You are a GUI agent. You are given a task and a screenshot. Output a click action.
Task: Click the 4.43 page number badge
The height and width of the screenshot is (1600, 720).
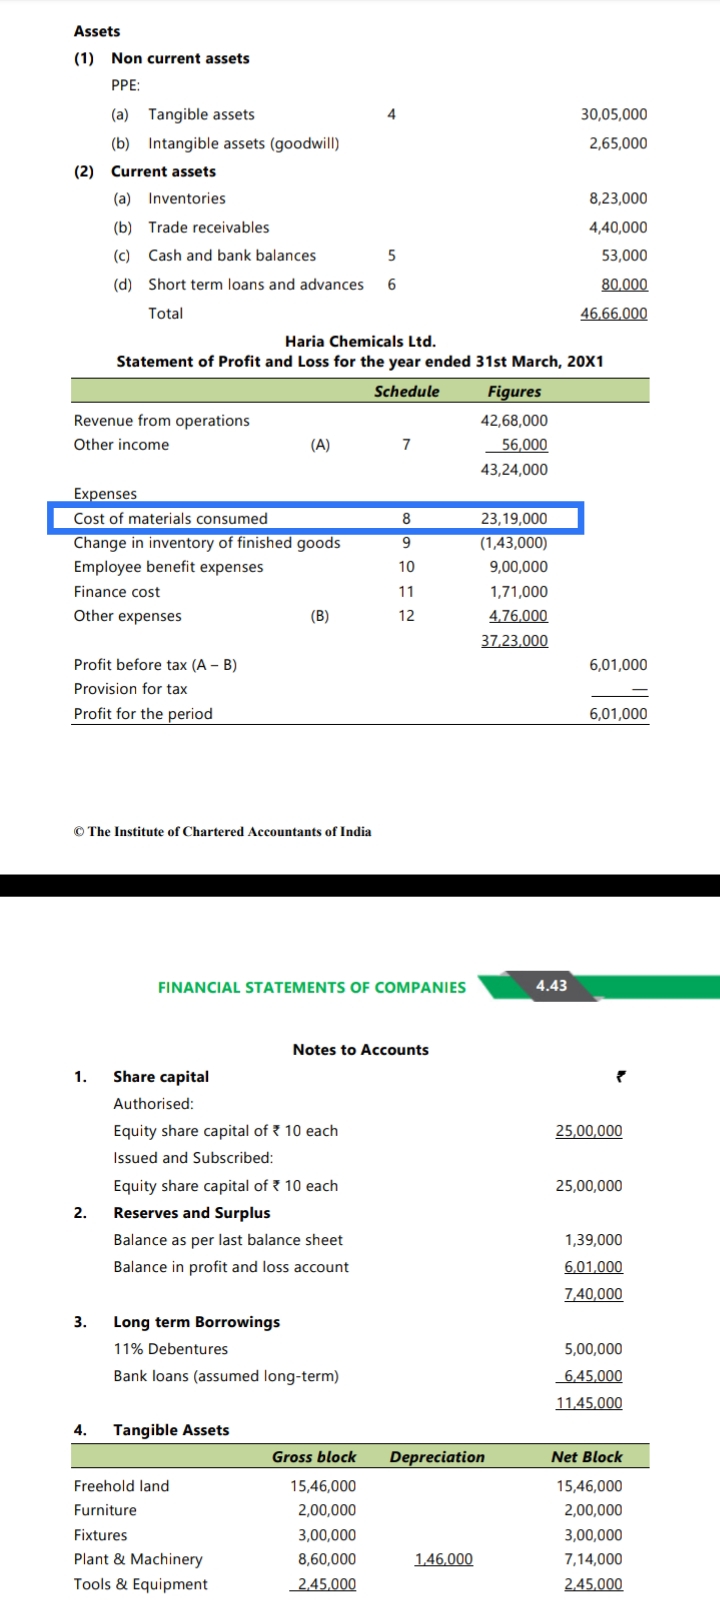(x=551, y=986)
